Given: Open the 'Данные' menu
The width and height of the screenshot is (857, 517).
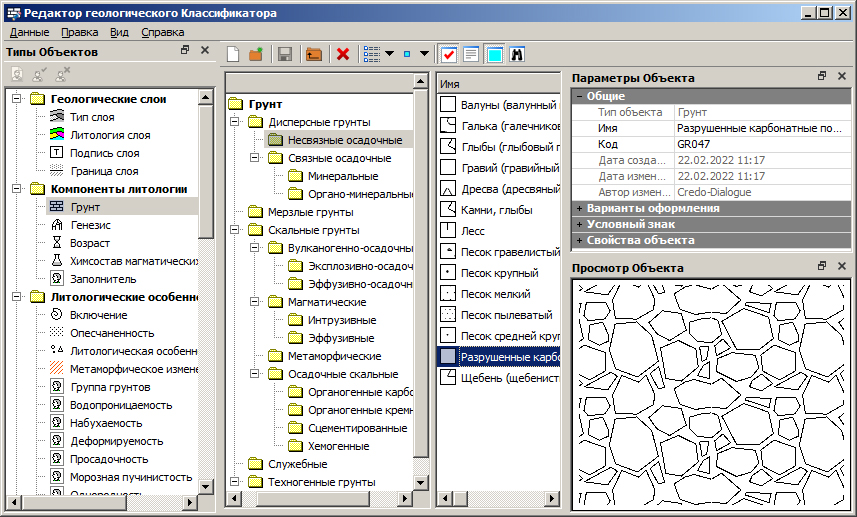Looking at the screenshot, I should (x=29, y=32).
